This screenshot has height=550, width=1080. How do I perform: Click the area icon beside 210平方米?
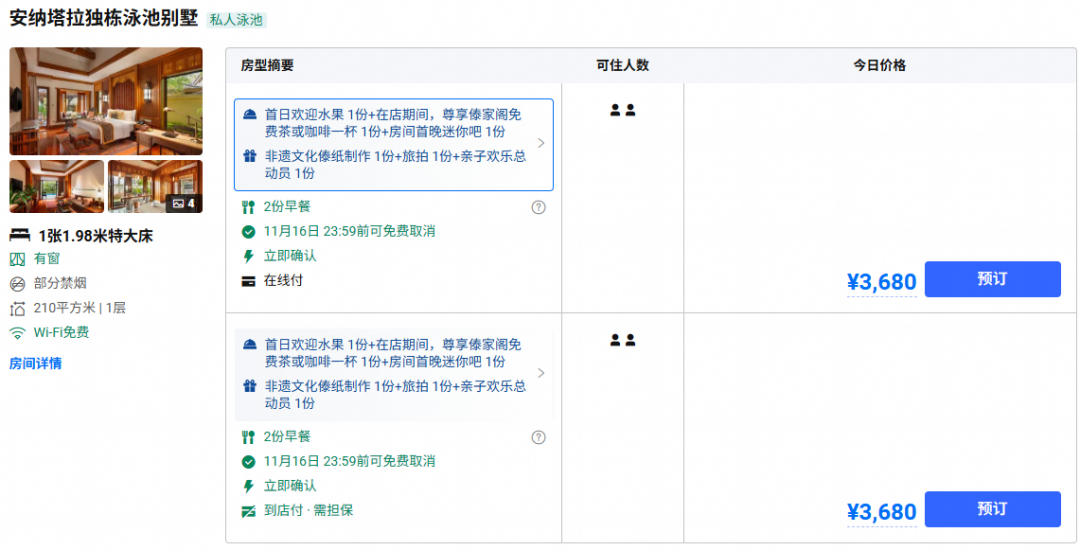(17, 308)
